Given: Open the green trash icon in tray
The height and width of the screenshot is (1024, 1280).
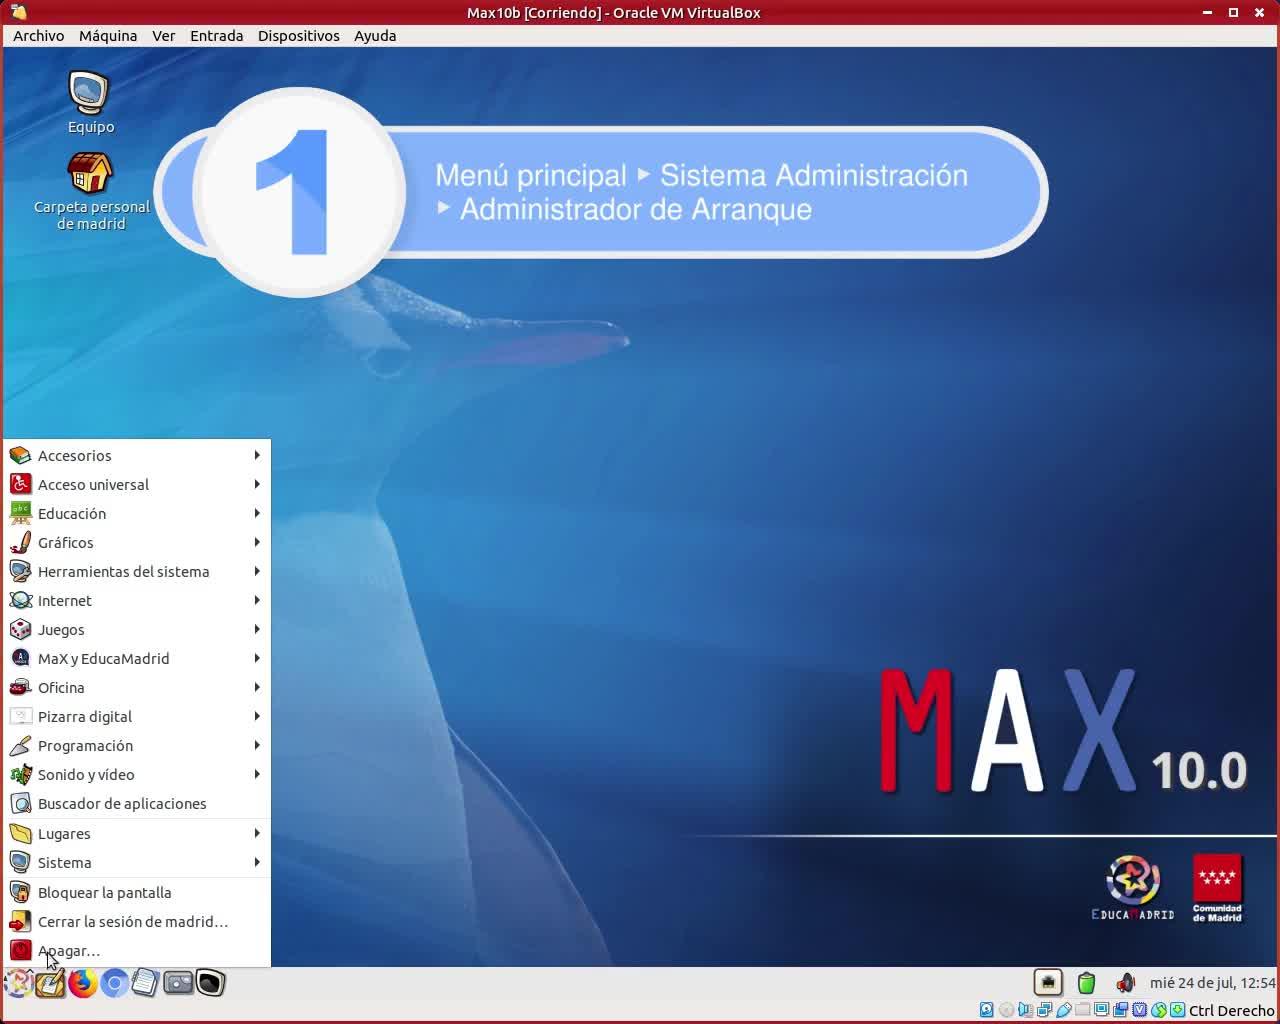Looking at the screenshot, I should point(1087,983).
